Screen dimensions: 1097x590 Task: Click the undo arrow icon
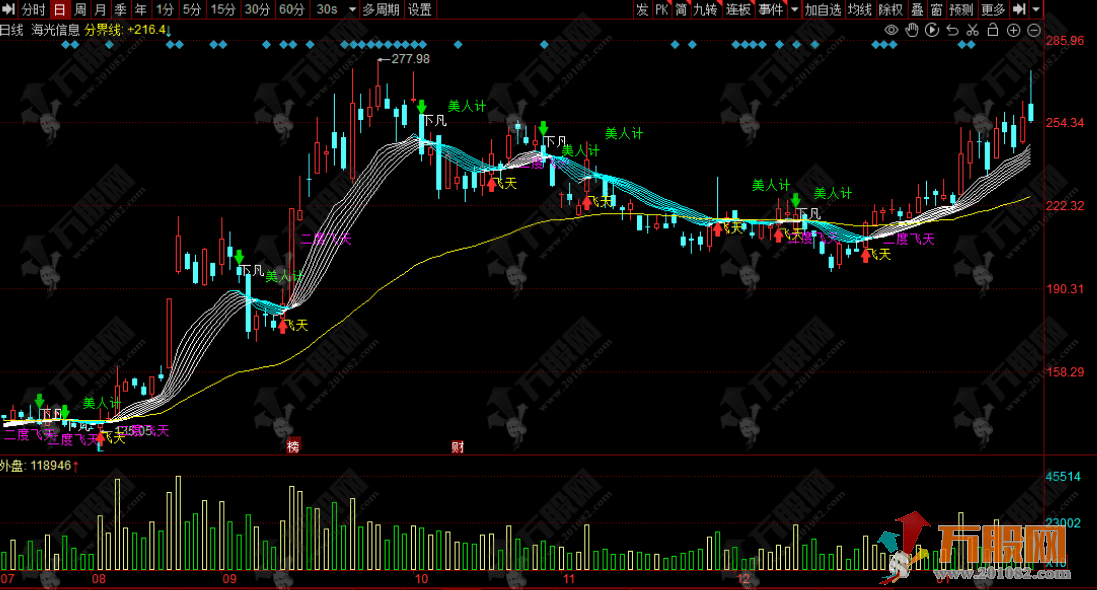(x=952, y=30)
